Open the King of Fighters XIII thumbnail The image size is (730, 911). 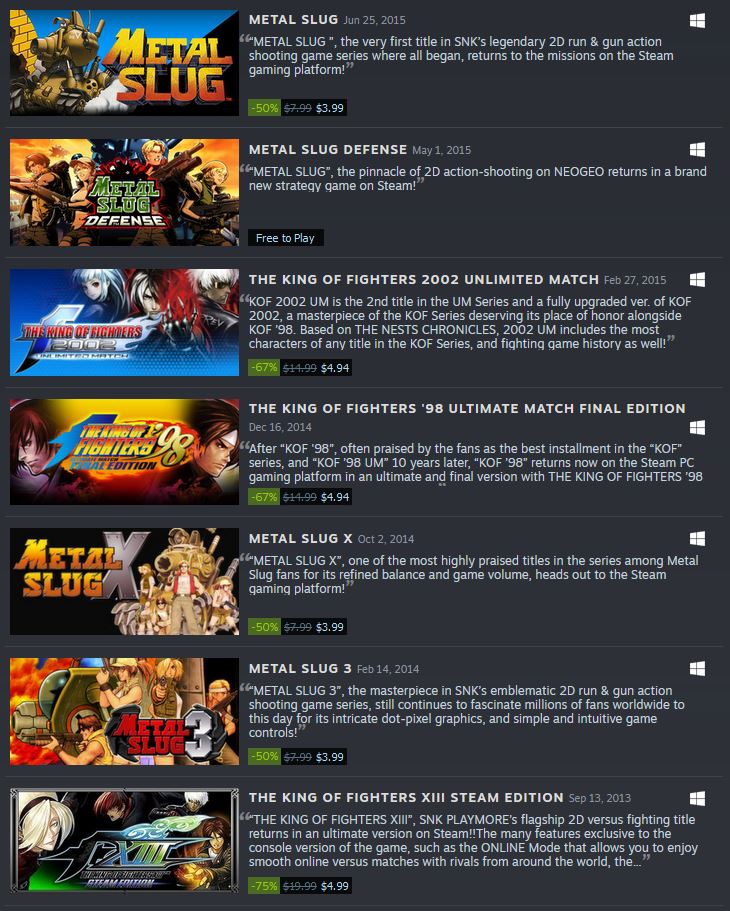tap(124, 841)
